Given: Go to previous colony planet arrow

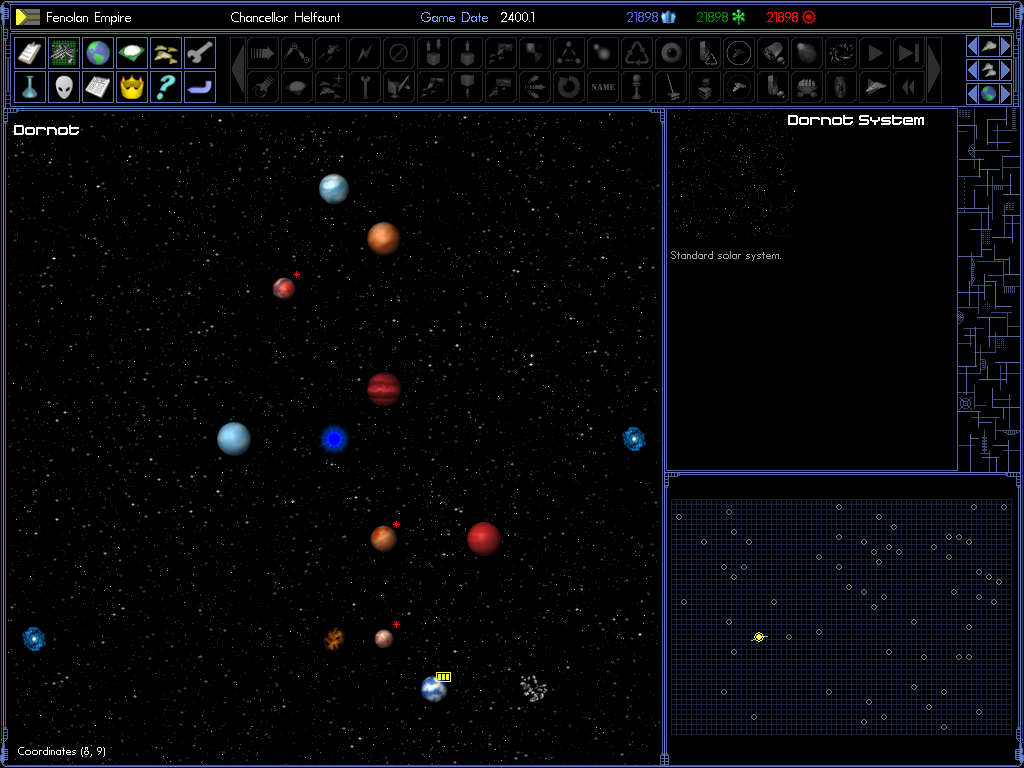Looking at the screenshot, I should 972,94.
